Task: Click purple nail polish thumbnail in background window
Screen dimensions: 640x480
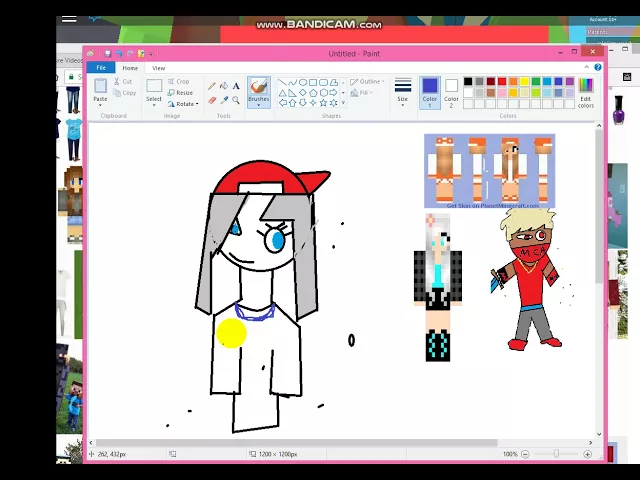Action: [x=619, y=109]
